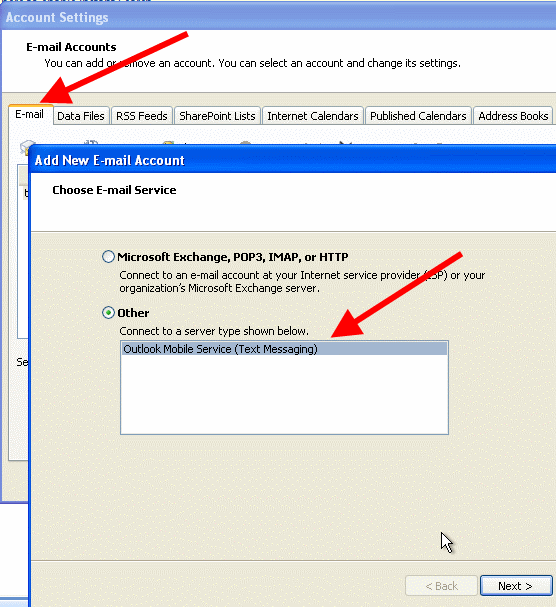
Task: Choose the Other radio button
Action: (108, 312)
